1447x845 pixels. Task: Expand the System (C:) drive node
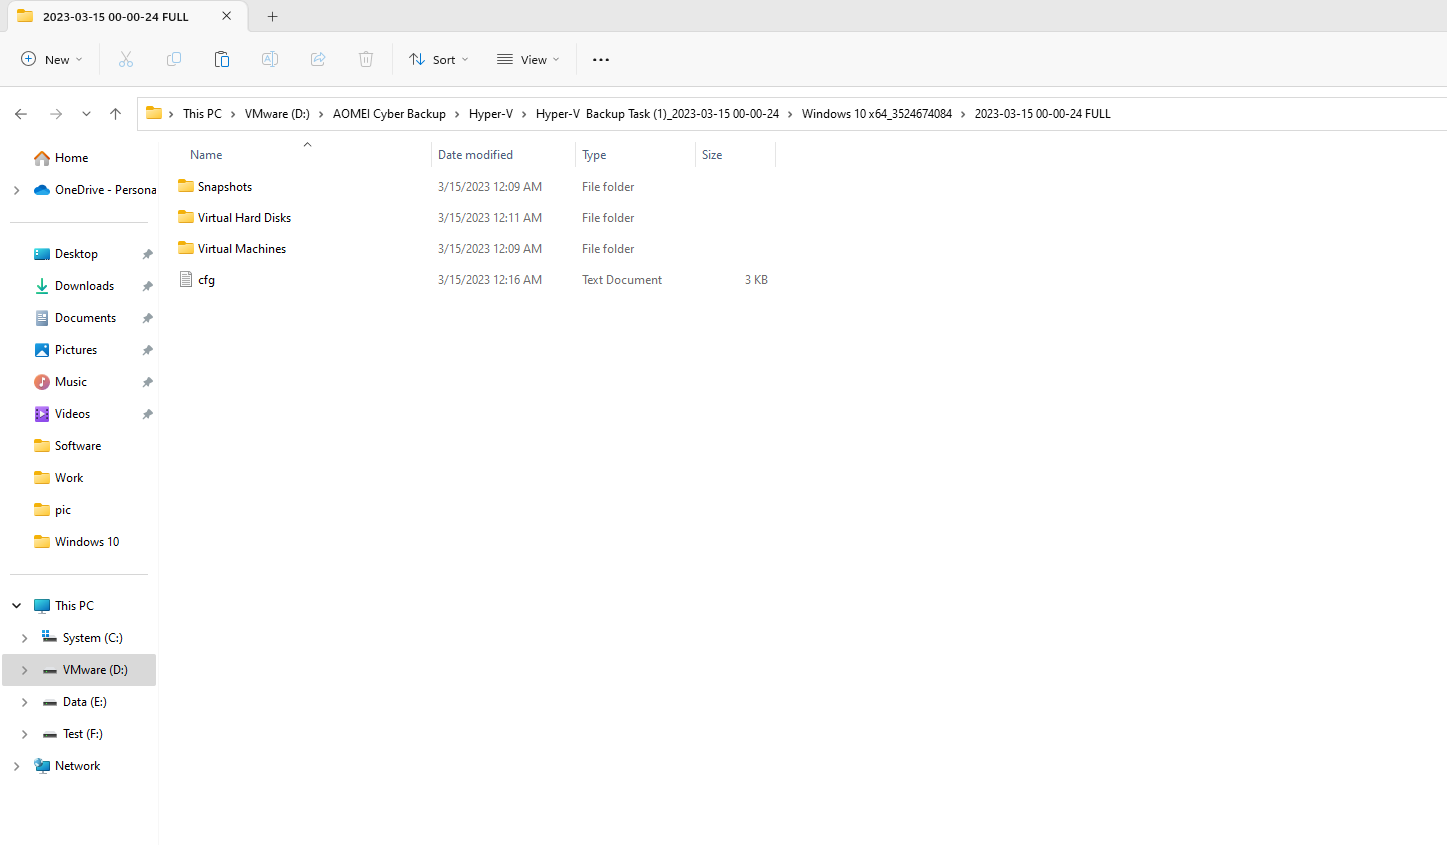24,638
